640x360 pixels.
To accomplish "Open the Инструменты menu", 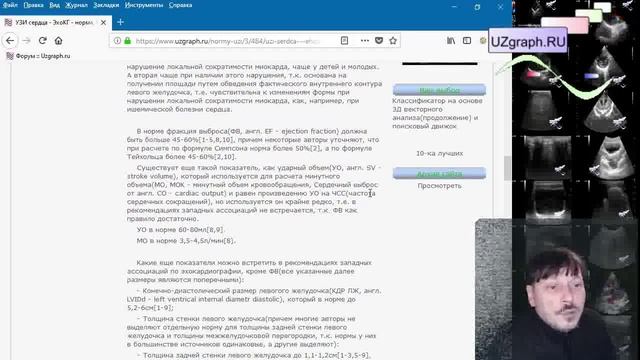I will tap(144, 5).
